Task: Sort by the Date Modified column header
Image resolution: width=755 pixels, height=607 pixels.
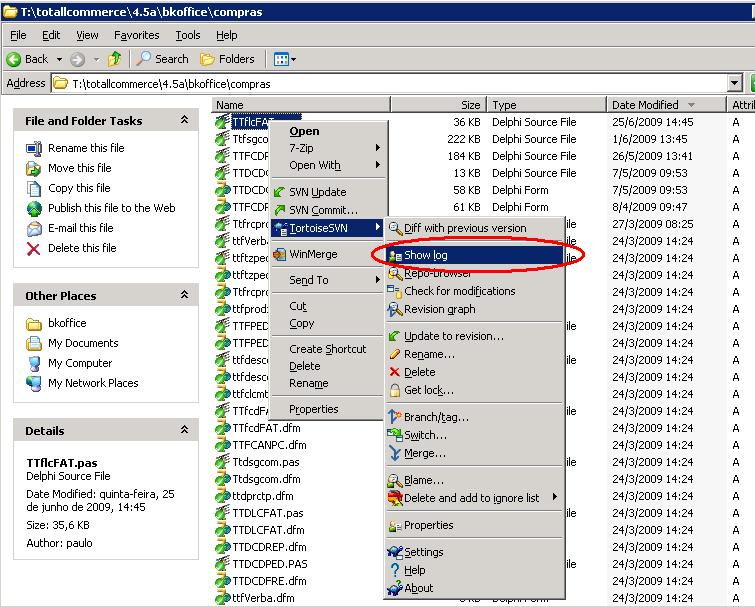Action: coord(666,105)
